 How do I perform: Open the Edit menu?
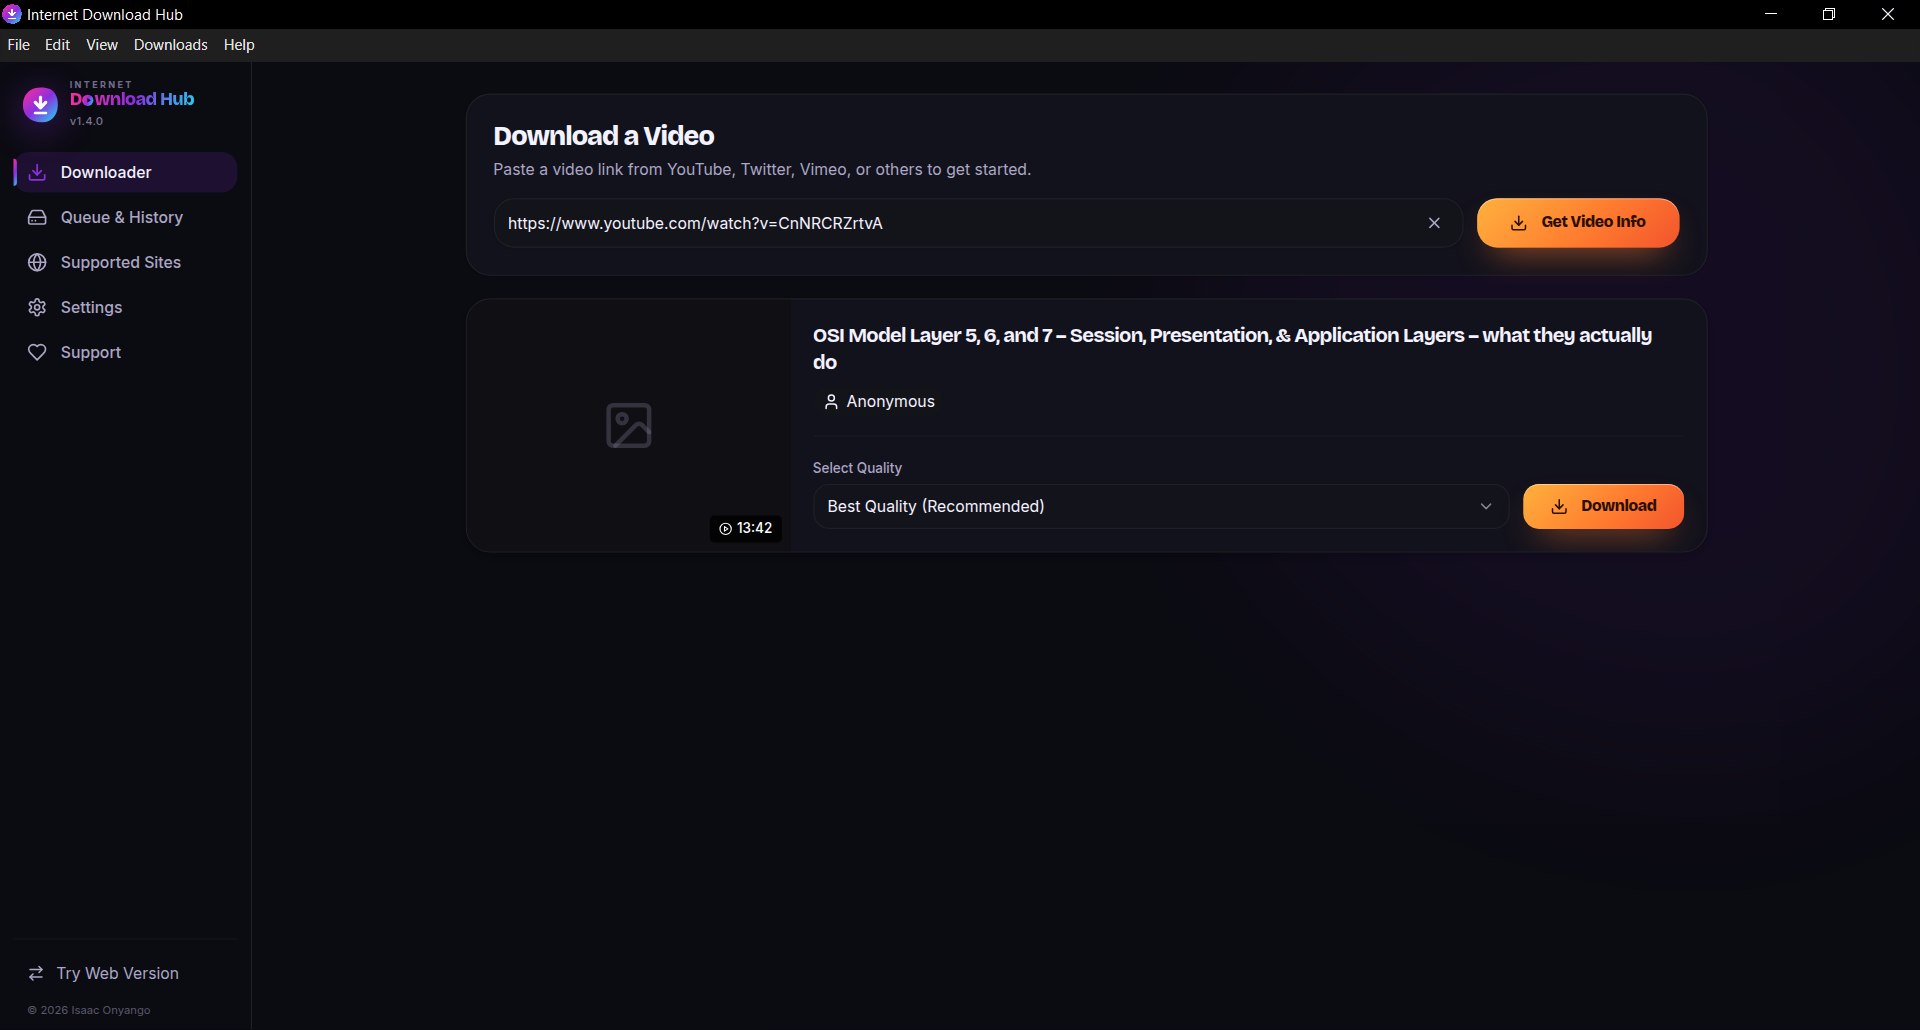pos(57,45)
